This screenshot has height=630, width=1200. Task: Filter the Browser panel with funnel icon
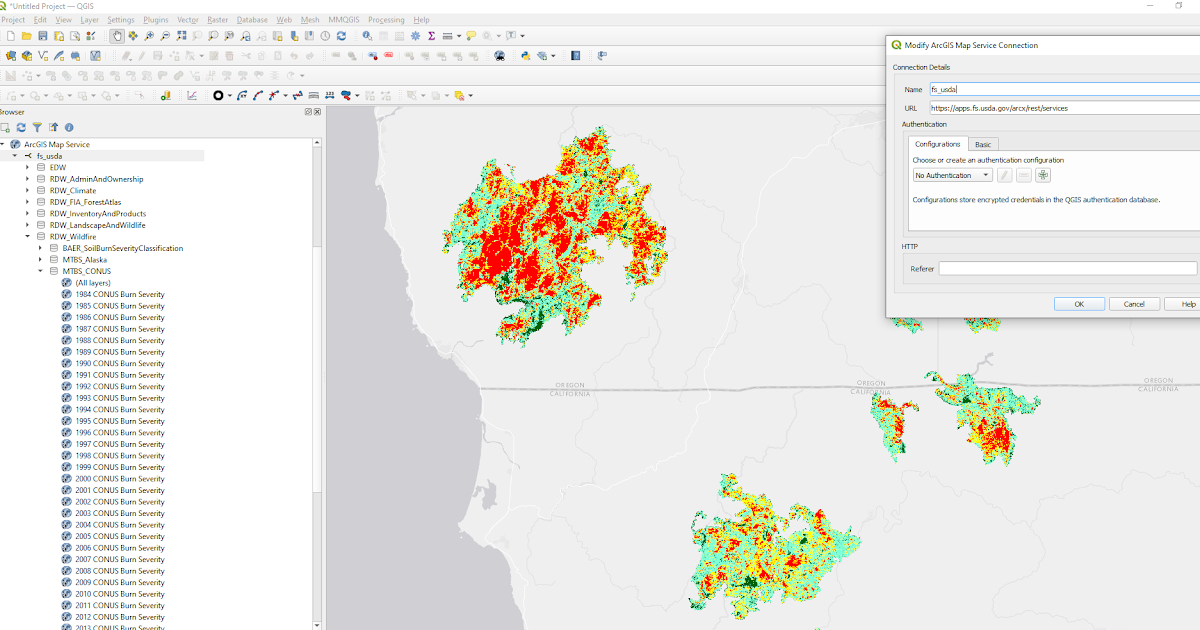pos(37,127)
